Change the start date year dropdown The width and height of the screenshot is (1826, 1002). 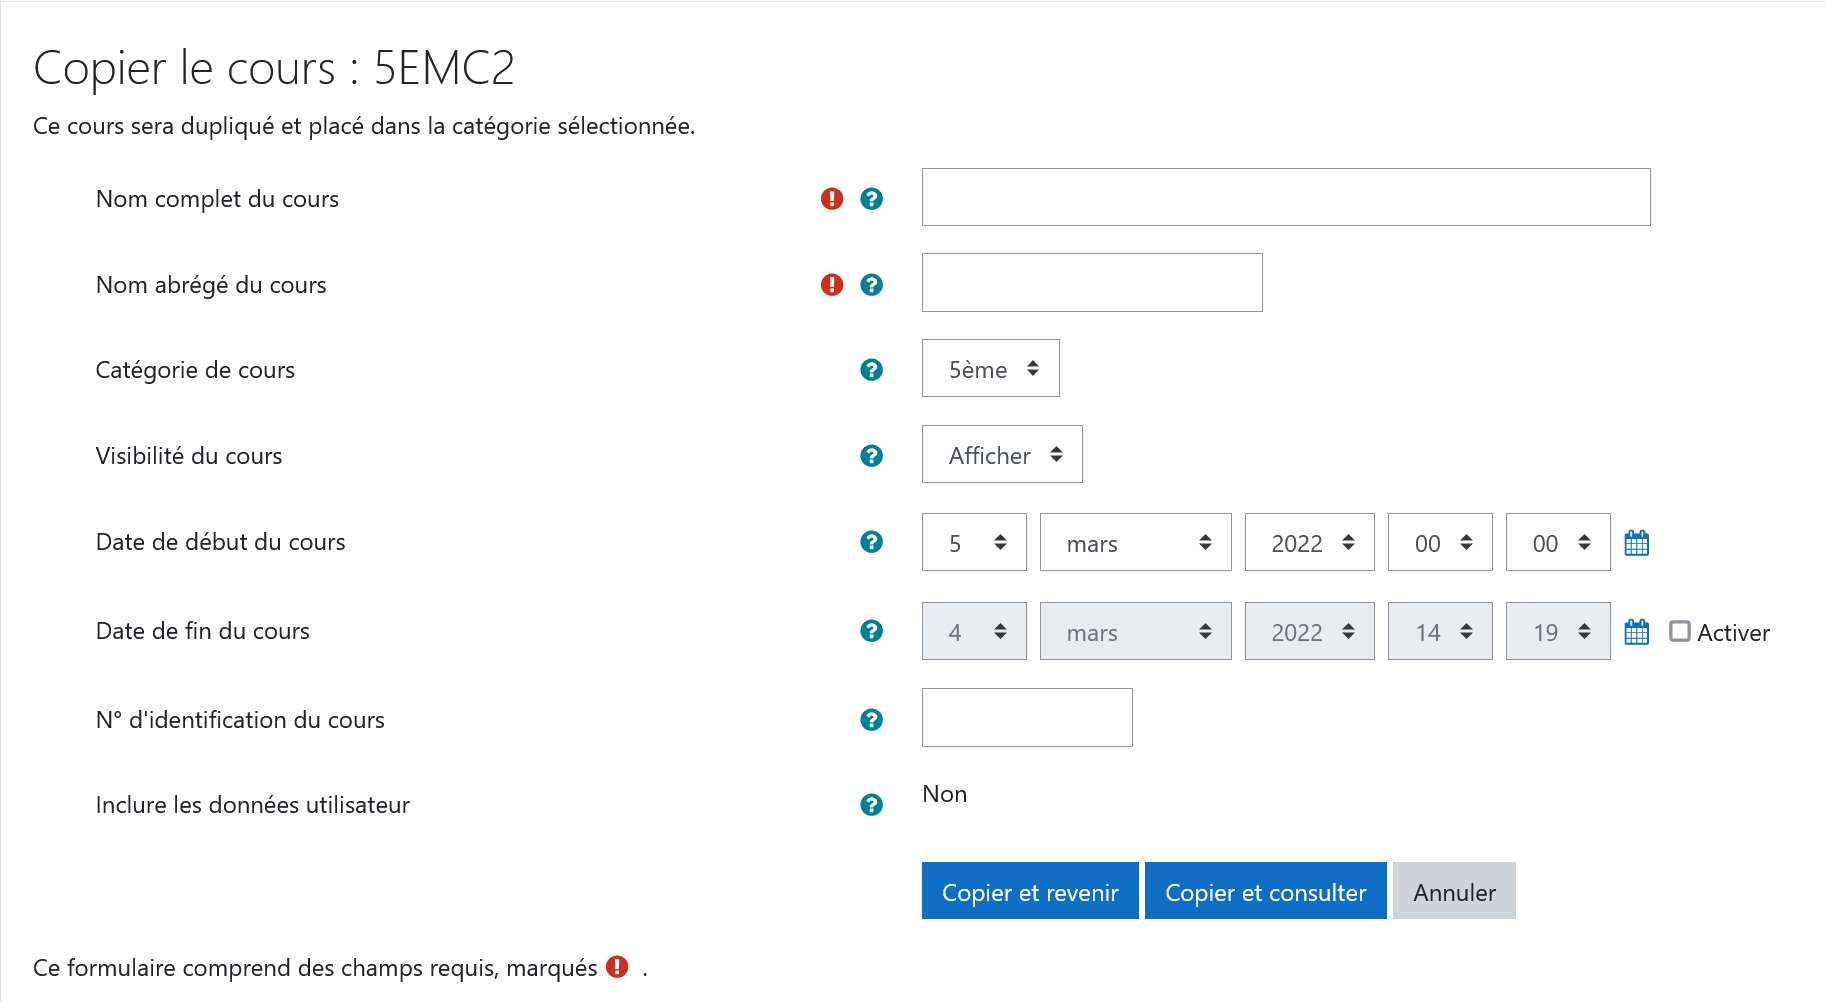(x=1309, y=542)
